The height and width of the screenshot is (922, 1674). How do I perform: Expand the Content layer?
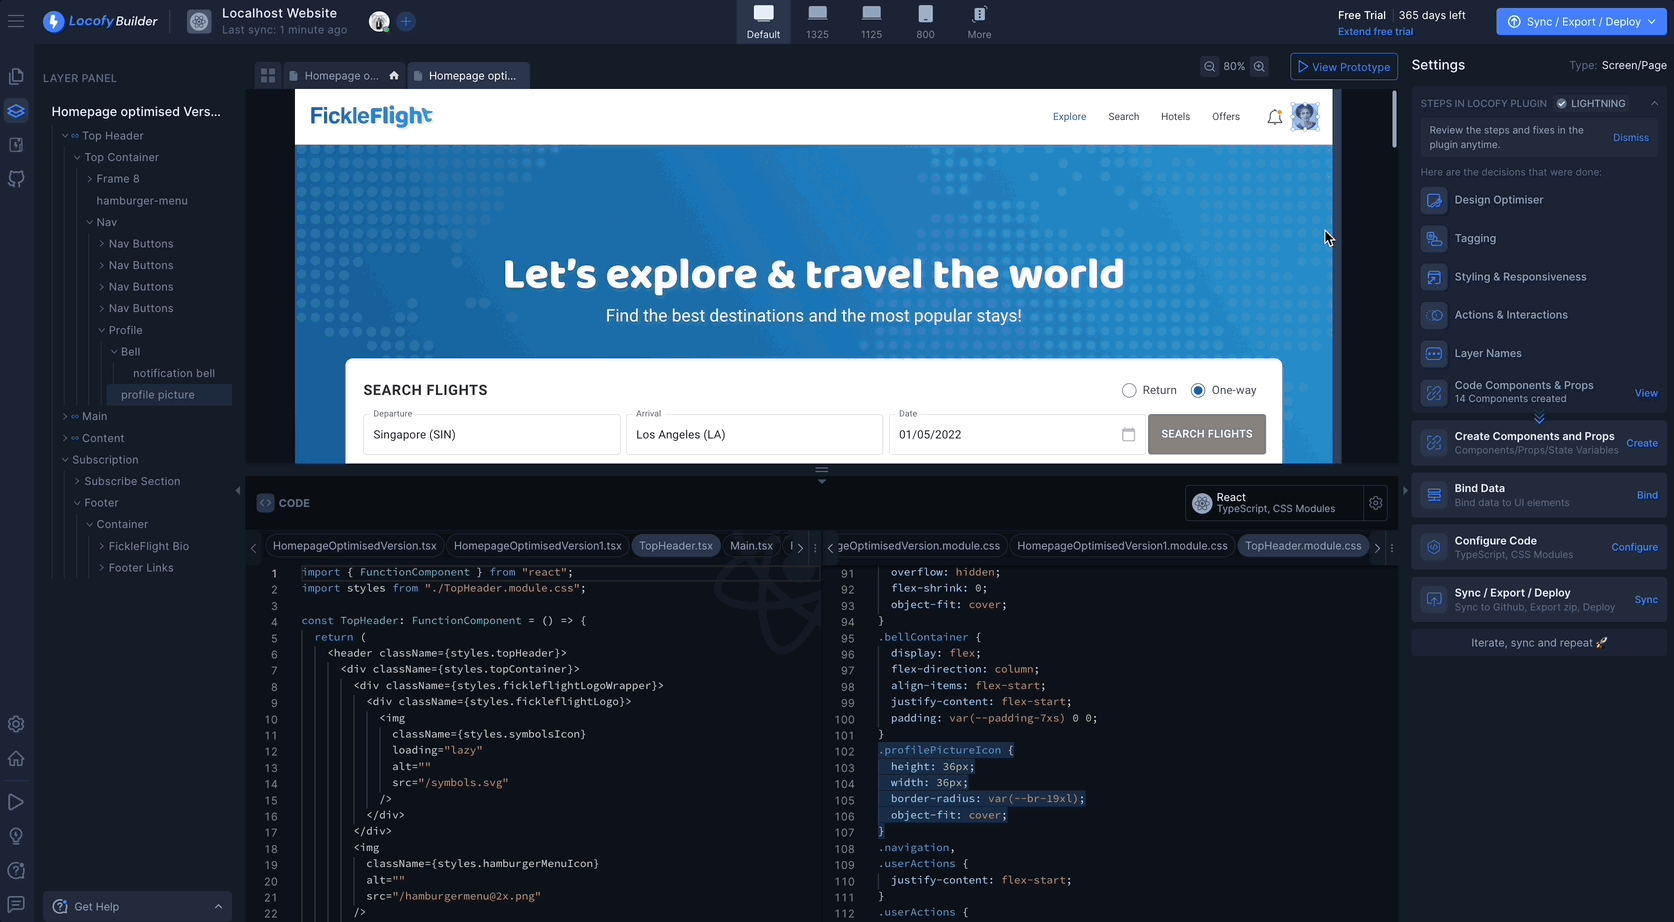coord(65,438)
